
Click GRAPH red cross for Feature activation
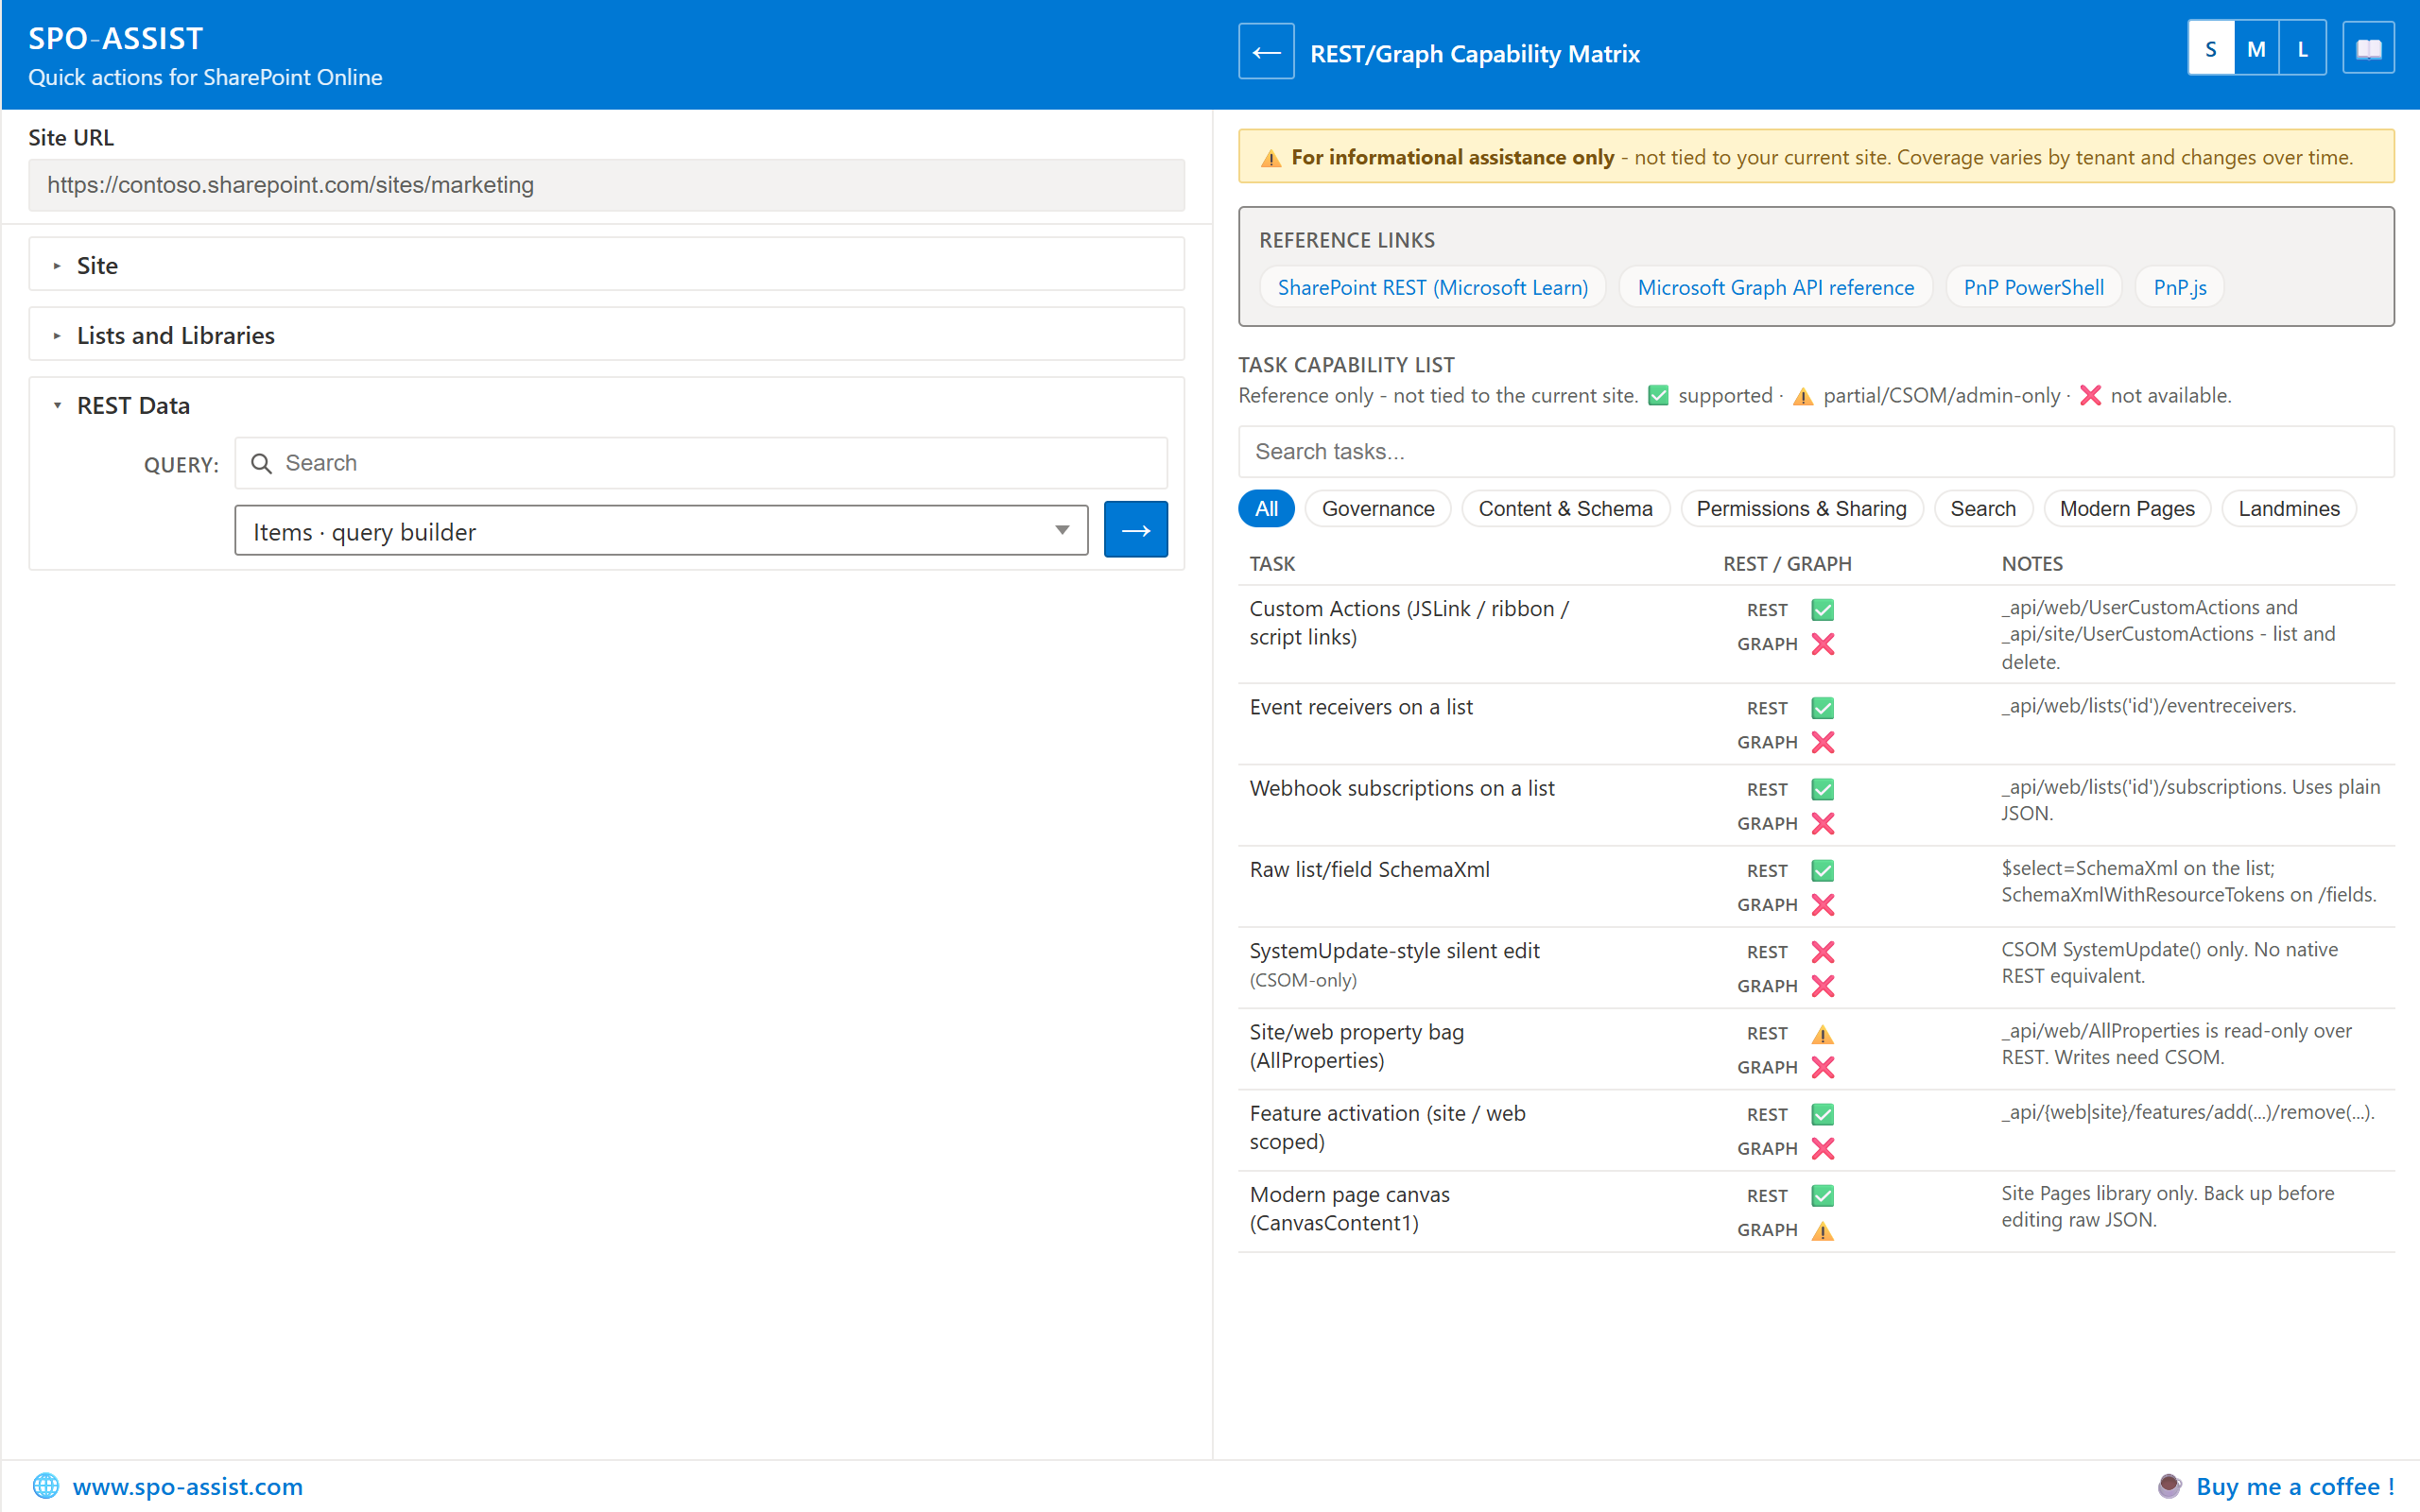pyautogui.click(x=1822, y=1148)
